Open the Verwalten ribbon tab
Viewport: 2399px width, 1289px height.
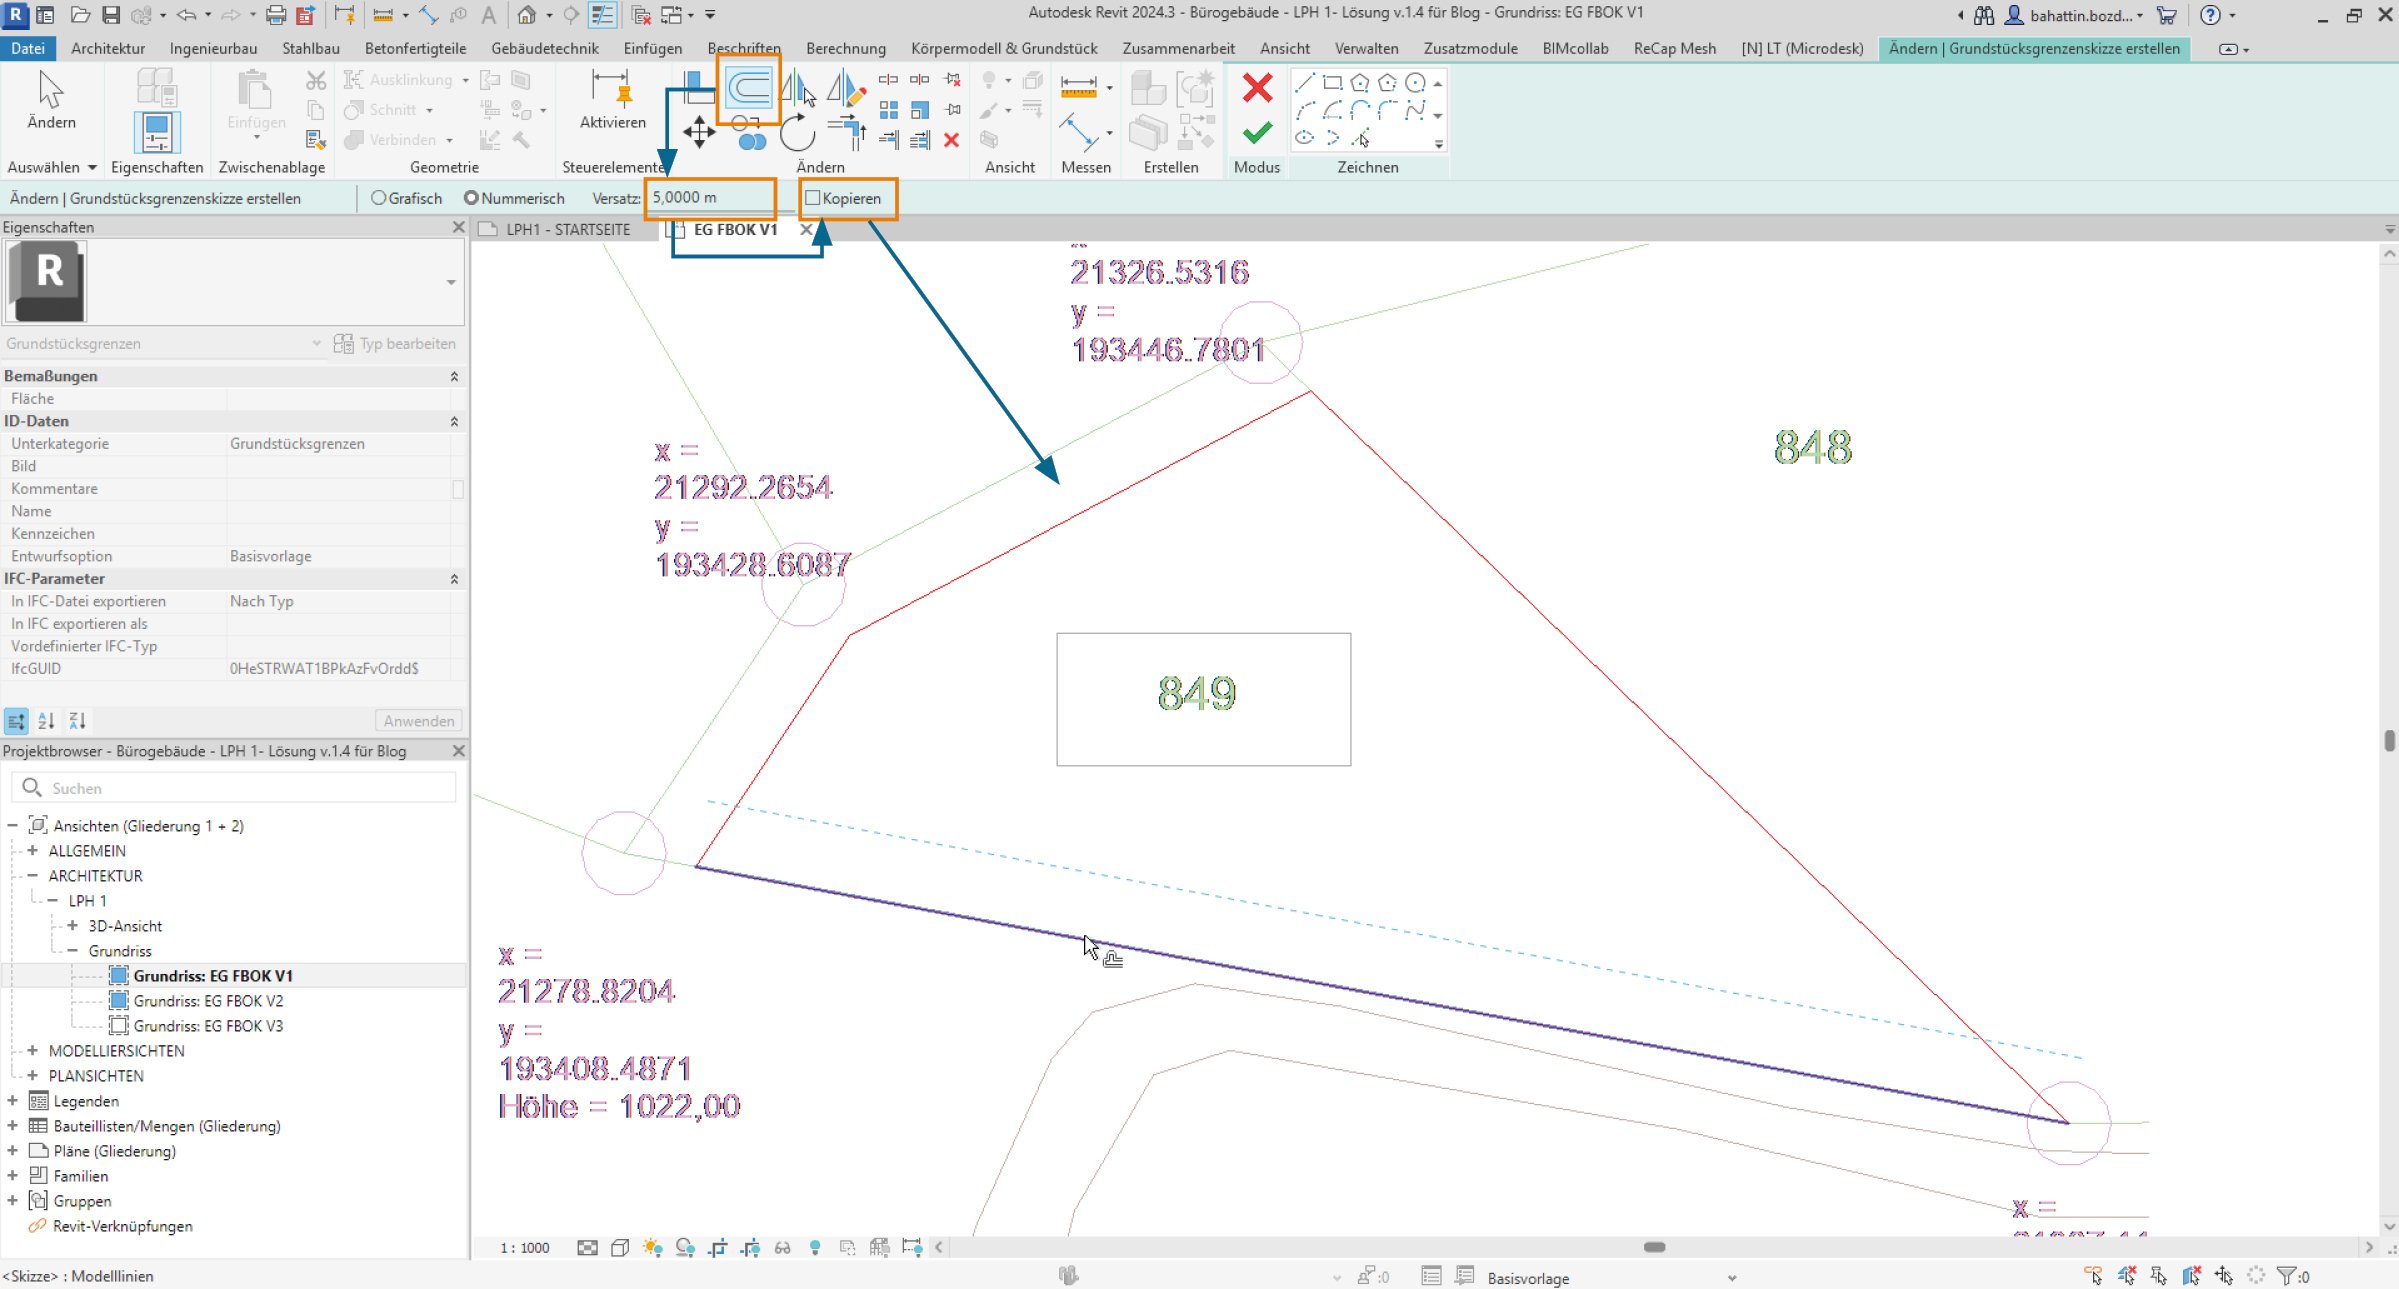pos(1366,48)
